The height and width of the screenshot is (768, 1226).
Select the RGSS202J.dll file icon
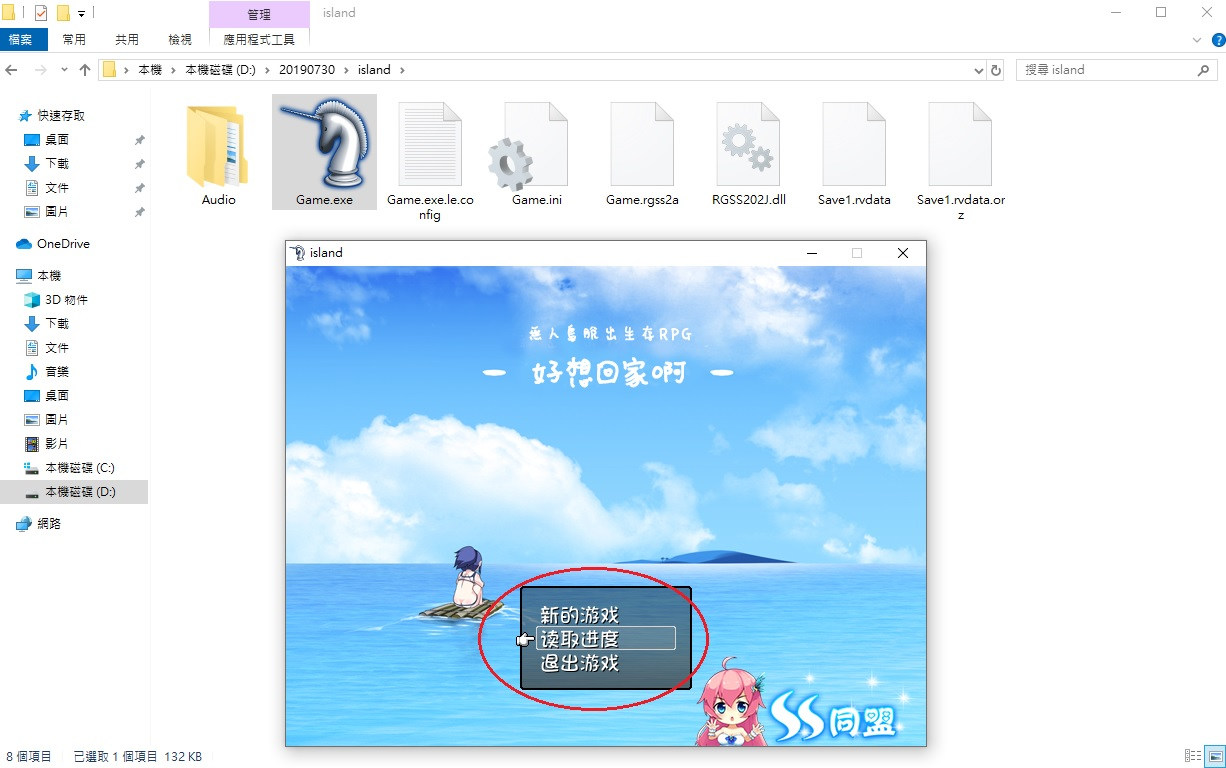click(749, 147)
